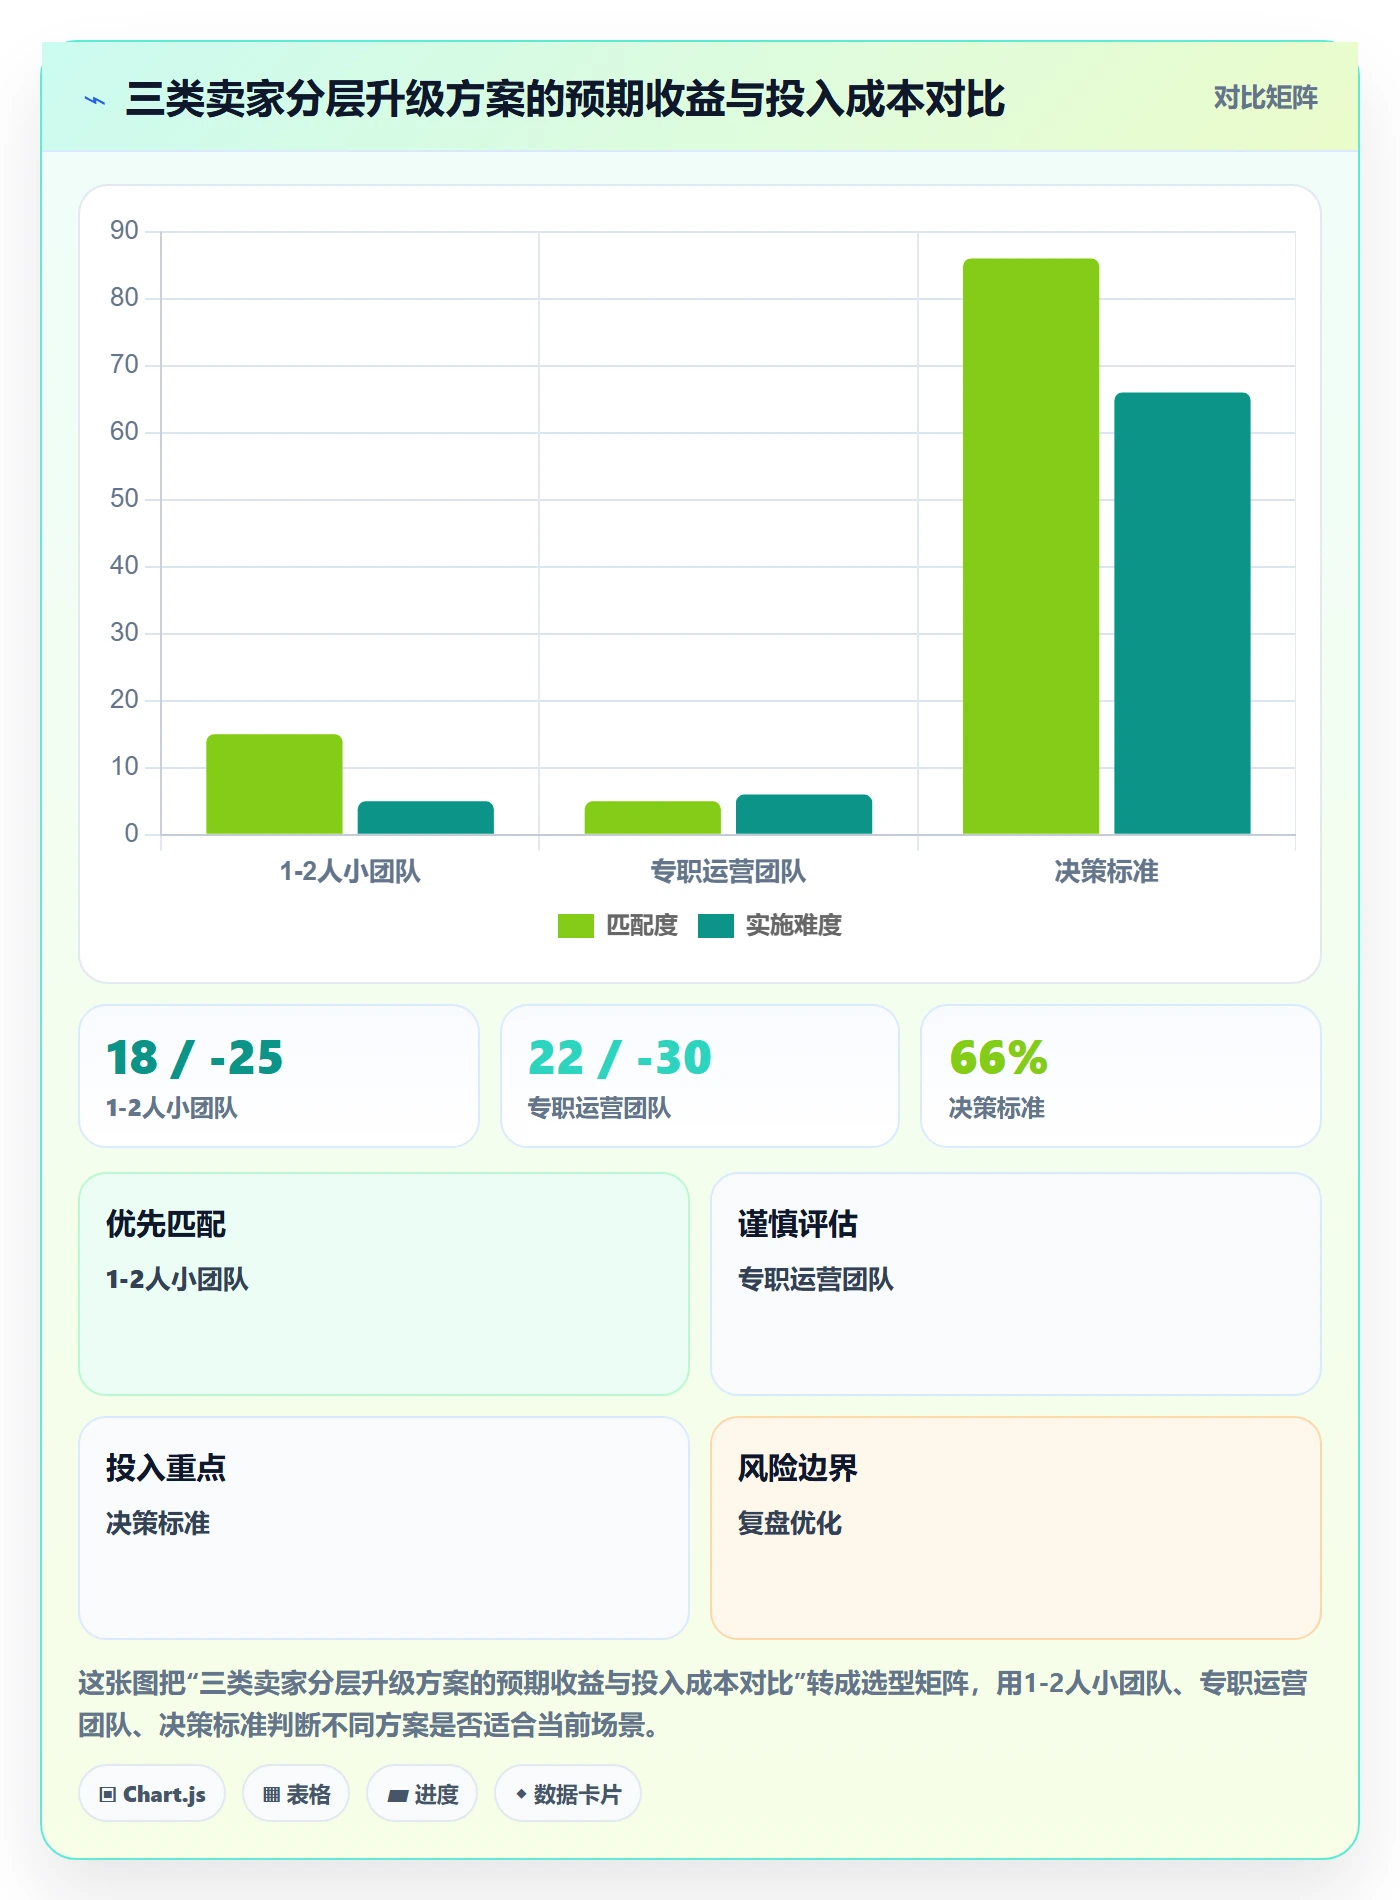The width and height of the screenshot is (1400, 1900).
Task: Click the square icon in Chart.js chip
Action: 108,1795
